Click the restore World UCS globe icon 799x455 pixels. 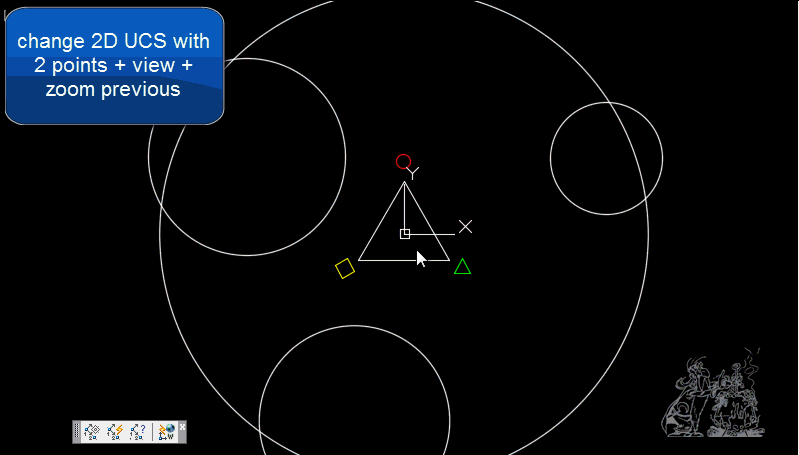pyautogui.click(x=166, y=432)
